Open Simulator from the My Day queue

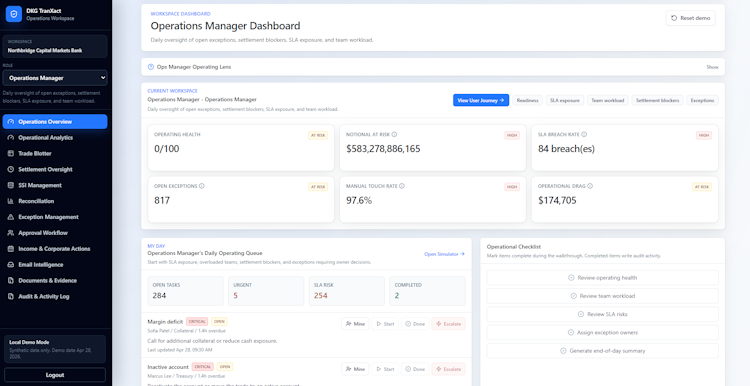(444, 254)
